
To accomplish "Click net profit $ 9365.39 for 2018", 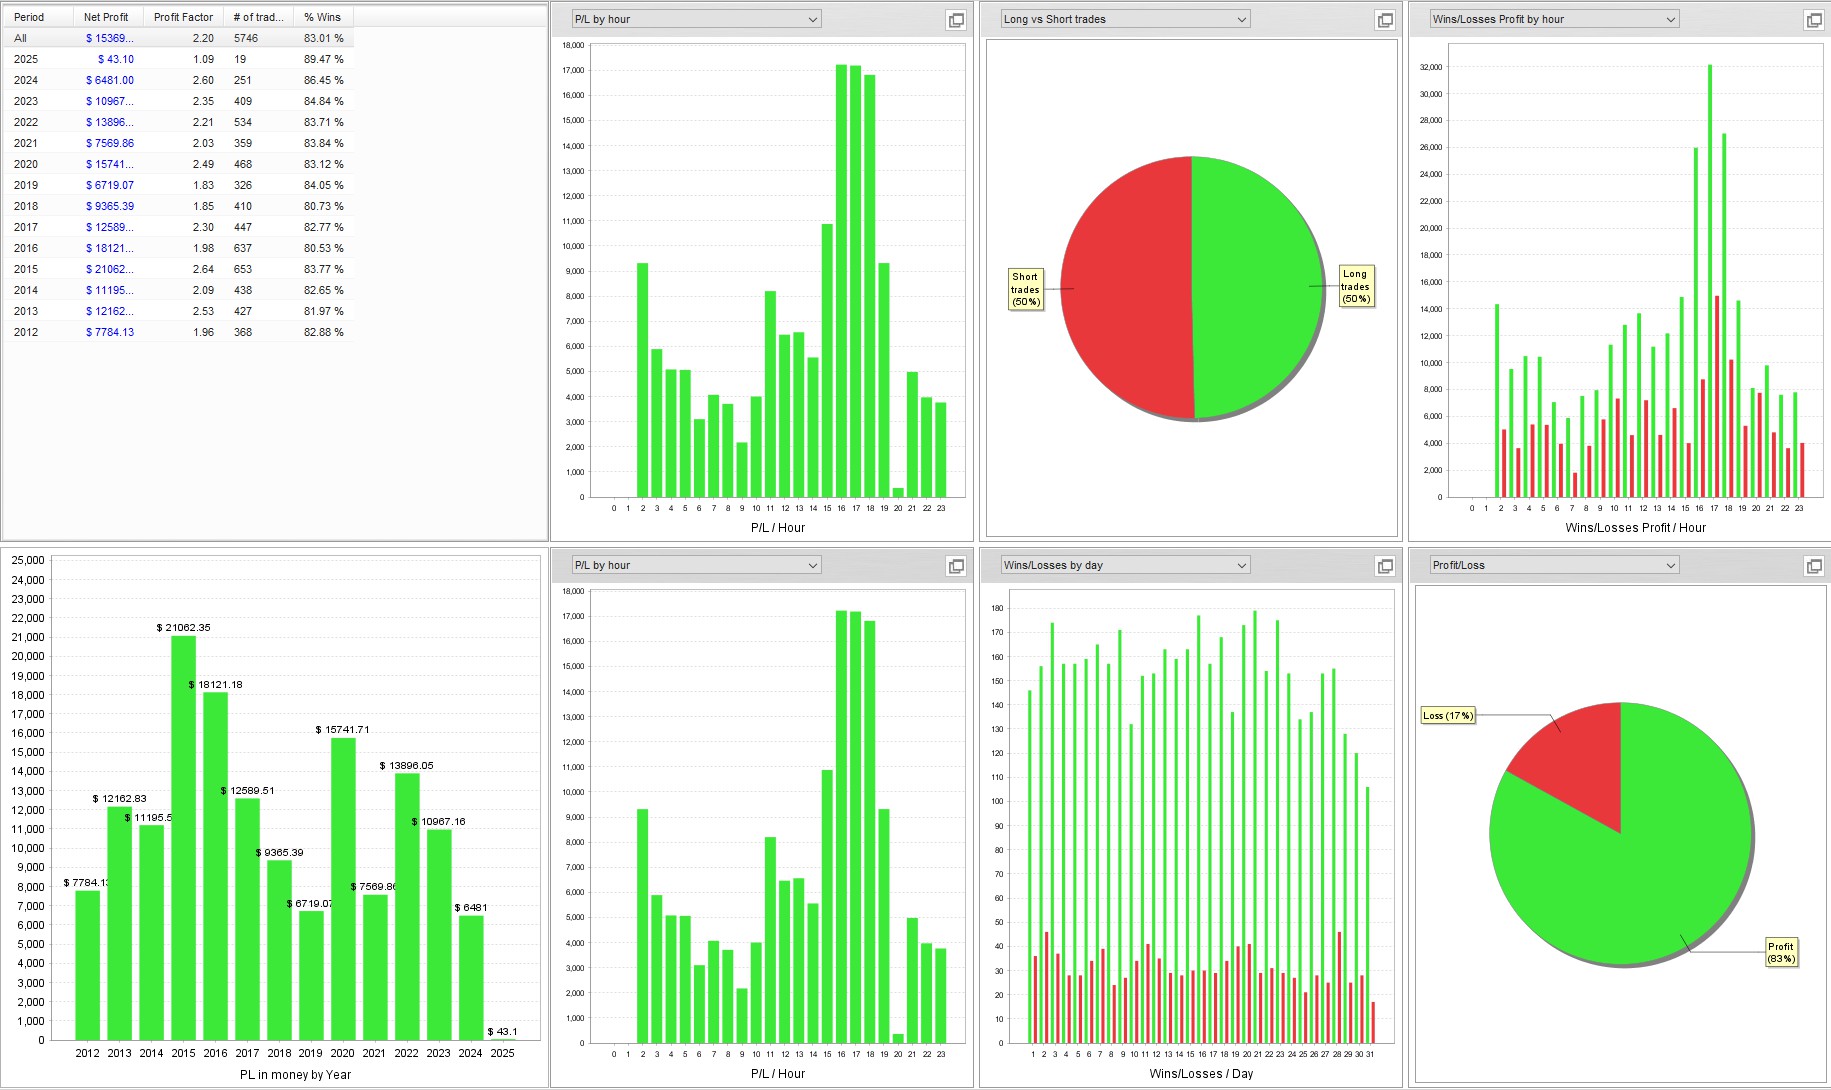I will (110, 206).
